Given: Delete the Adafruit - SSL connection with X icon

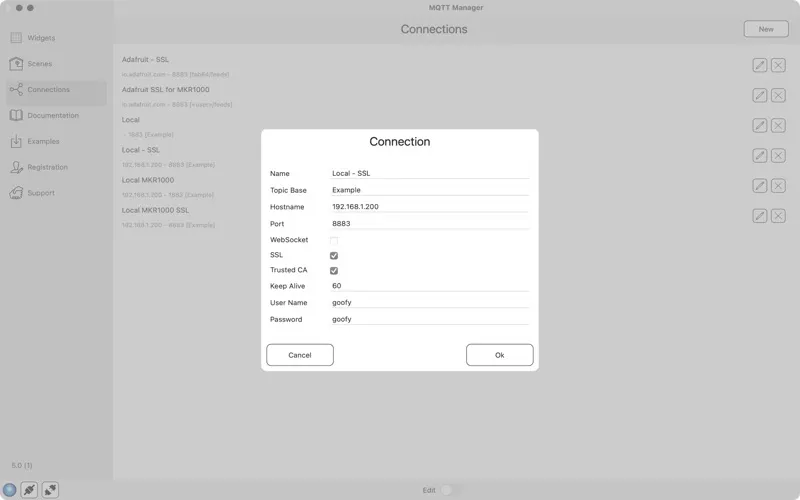Looking at the screenshot, I should coord(778,65).
